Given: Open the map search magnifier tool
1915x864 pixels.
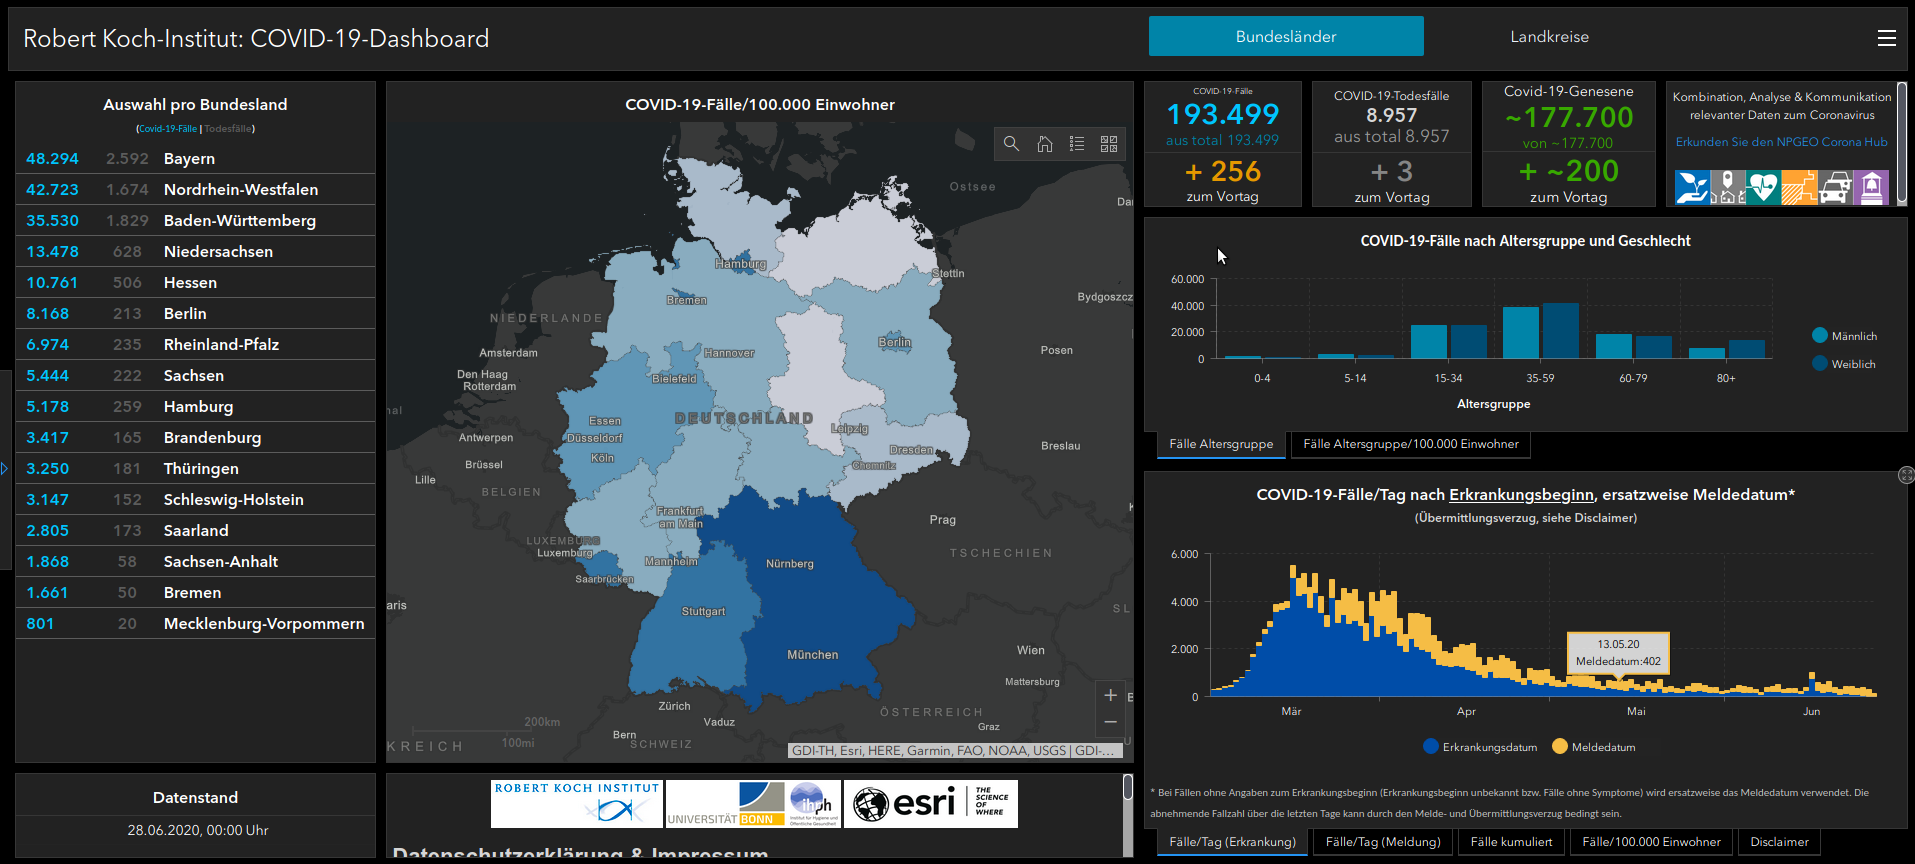Looking at the screenshot, I should pyautogui.click(x=1011, y=144).
